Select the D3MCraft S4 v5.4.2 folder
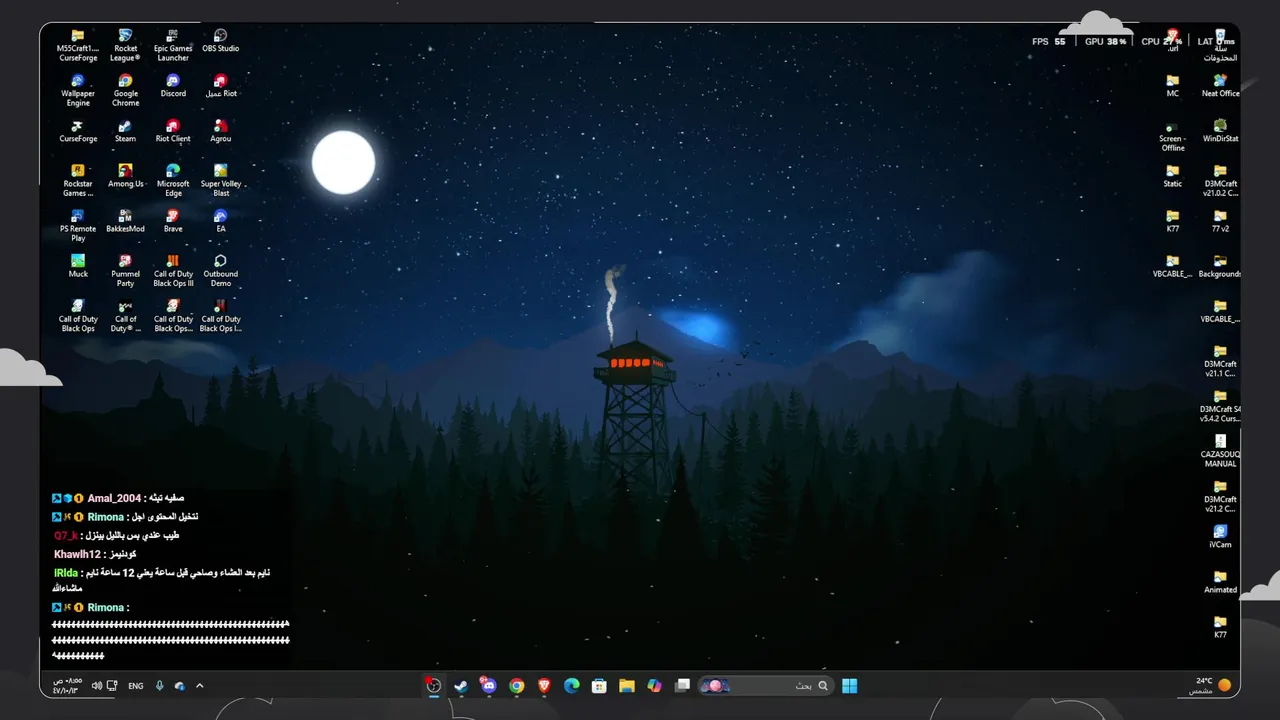The image size is (1280, 720). click(1220, 405)
